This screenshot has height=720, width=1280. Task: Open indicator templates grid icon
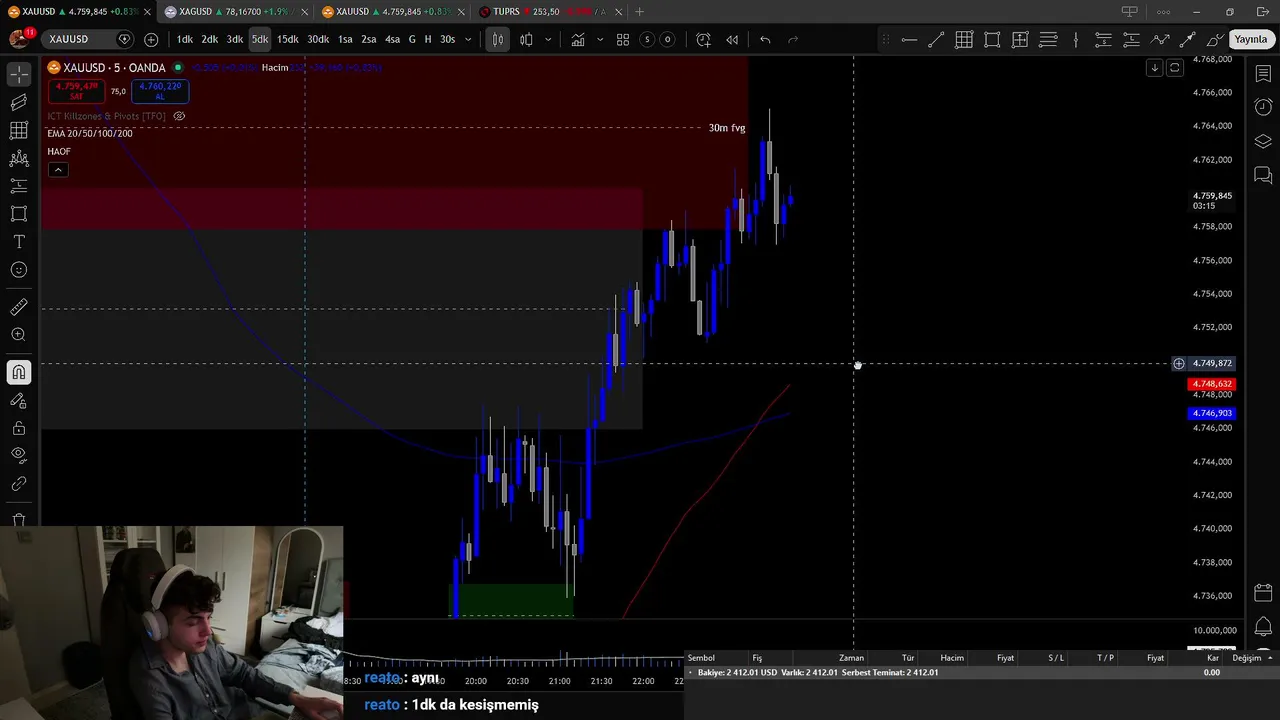pos(623,39)
